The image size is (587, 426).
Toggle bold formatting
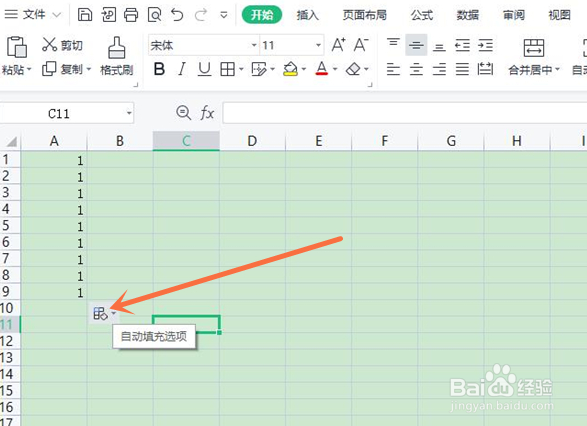[159, 69]
